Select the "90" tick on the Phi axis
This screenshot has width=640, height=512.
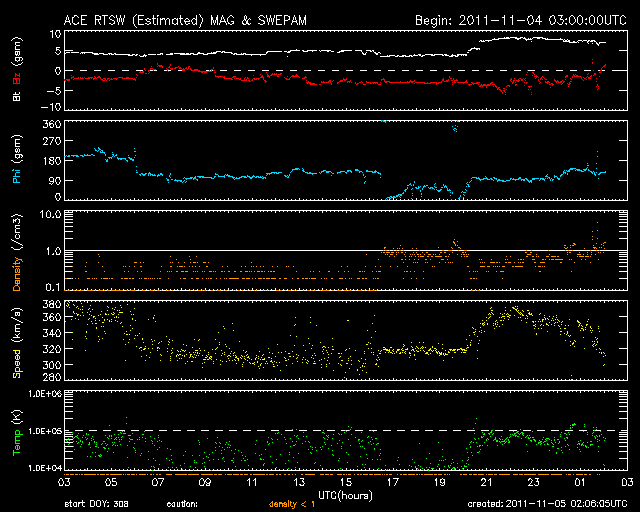click(x=55, y=180)
